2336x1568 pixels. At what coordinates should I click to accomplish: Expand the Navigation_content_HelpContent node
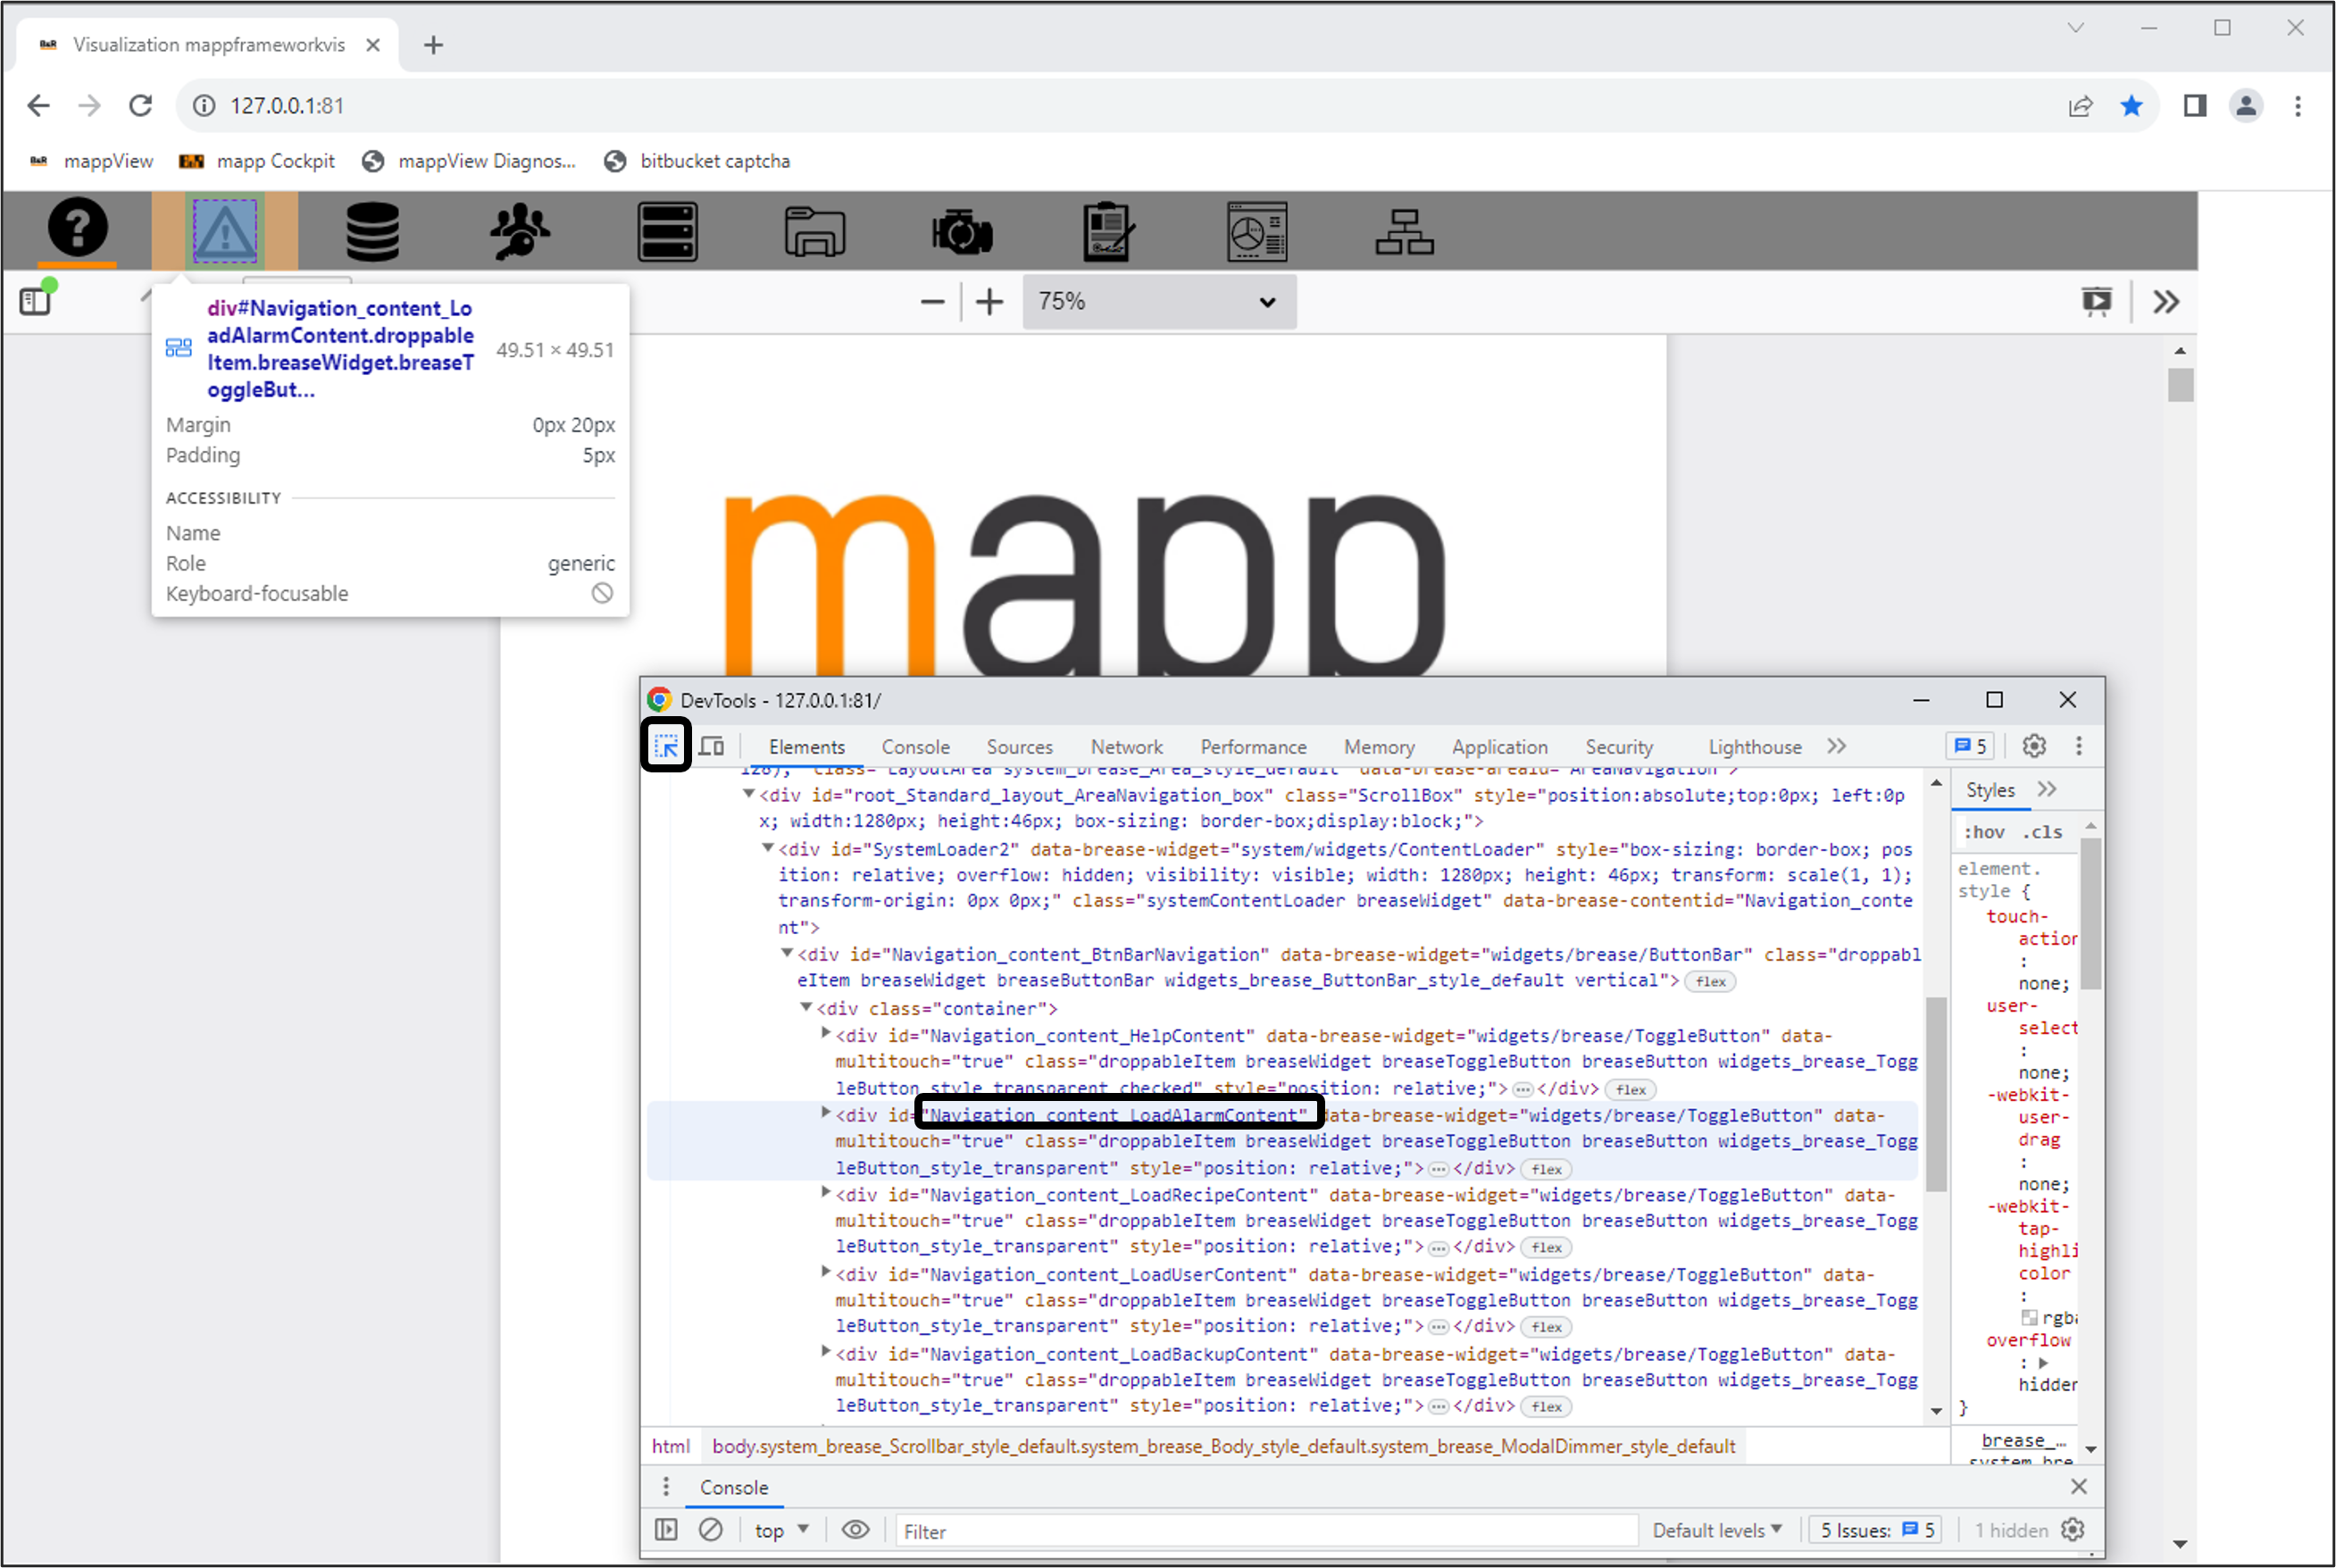coord(825,1033)
